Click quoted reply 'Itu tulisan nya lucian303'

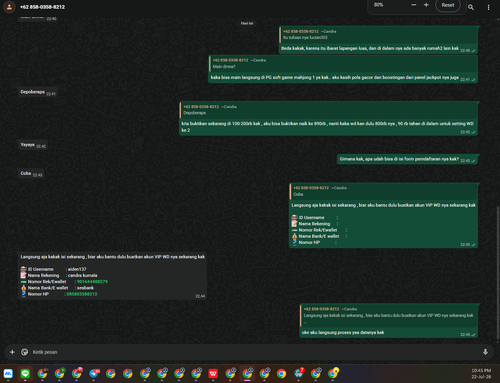coord(378,35)
